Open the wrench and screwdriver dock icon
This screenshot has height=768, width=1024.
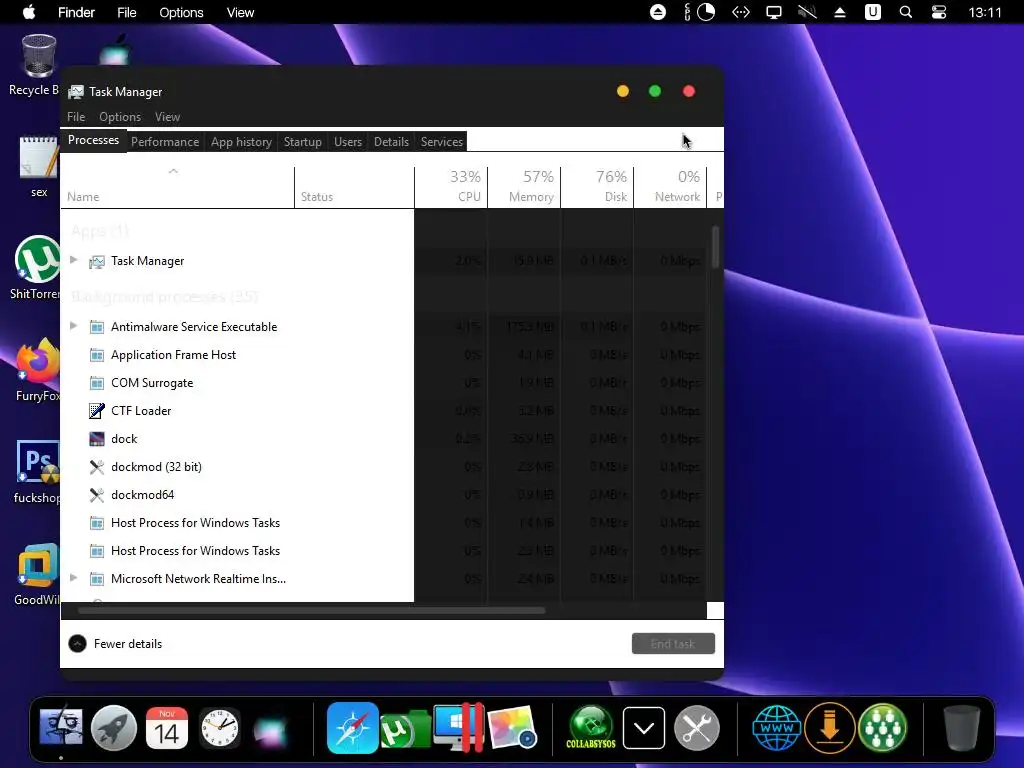(x=697, y=728)
